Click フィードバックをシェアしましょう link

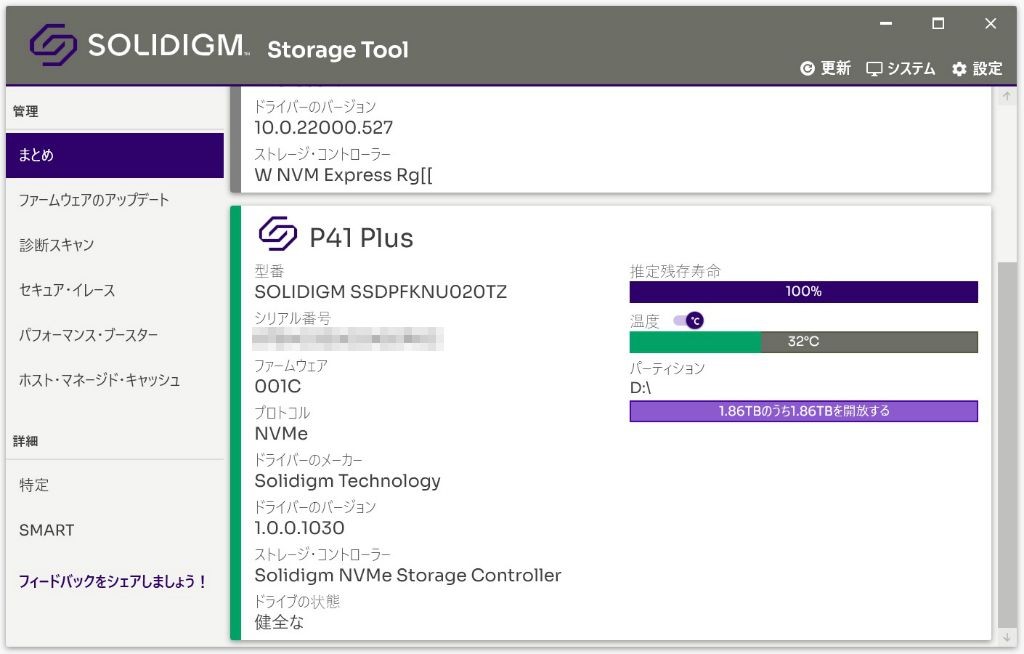tap(112, 581)
